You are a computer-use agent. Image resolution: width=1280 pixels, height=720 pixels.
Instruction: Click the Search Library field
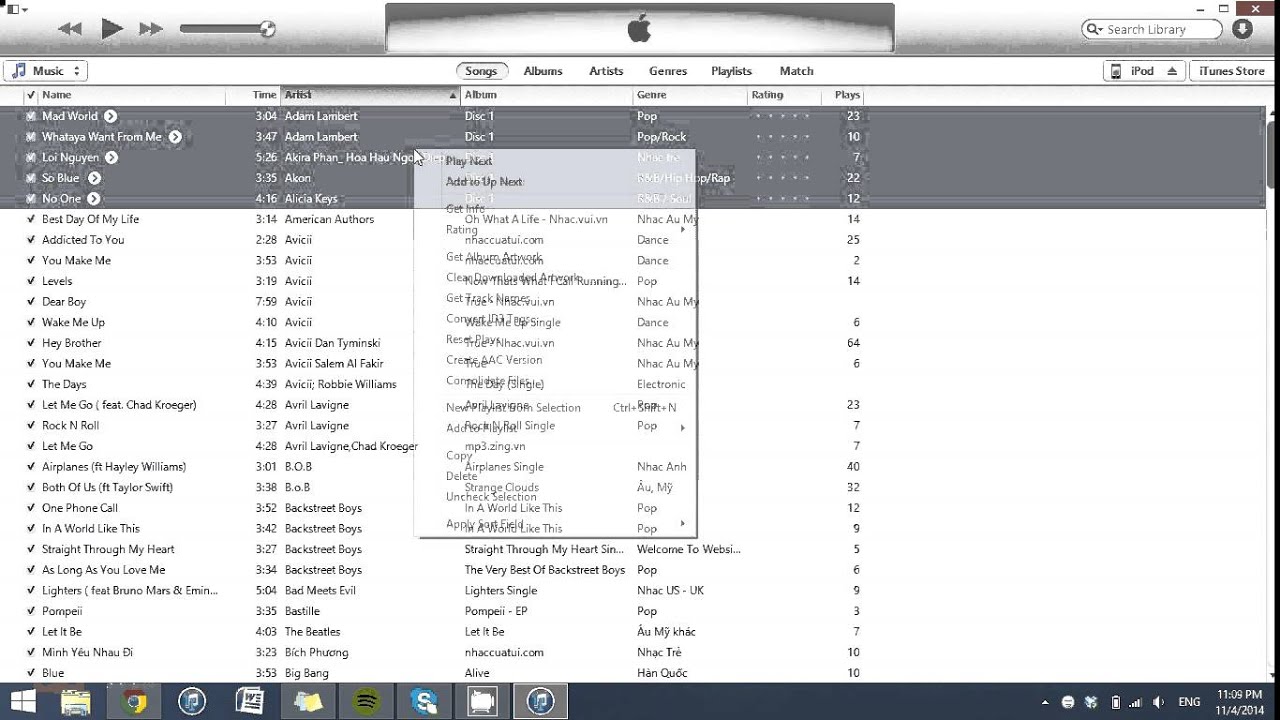pyautogui.click(x=1152, y=30)
